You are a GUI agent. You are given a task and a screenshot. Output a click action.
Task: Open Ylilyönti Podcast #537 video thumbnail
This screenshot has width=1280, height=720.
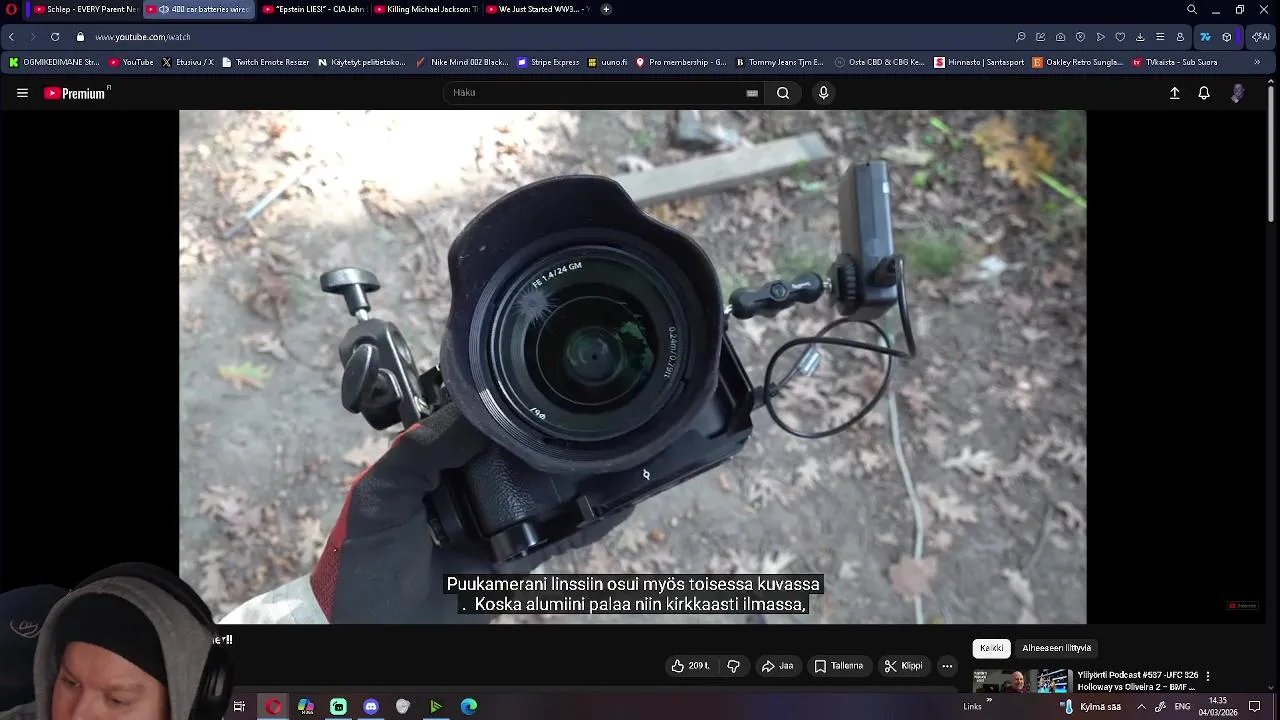(1022, 682)
